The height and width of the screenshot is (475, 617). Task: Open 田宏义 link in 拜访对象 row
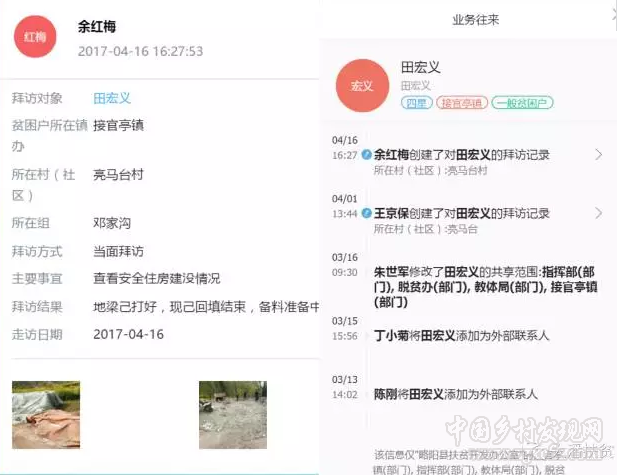(112, 98)
